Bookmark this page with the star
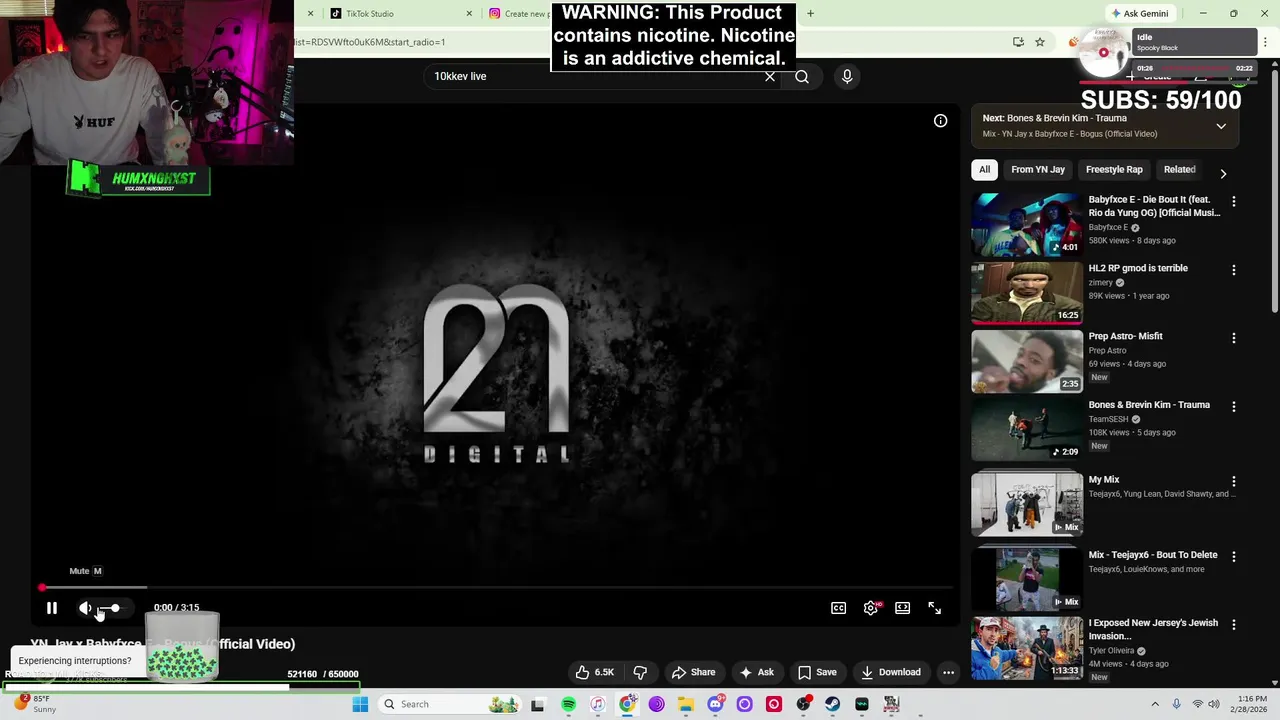Screen dimensions: 1280x720 click(x=1040, y=42)
